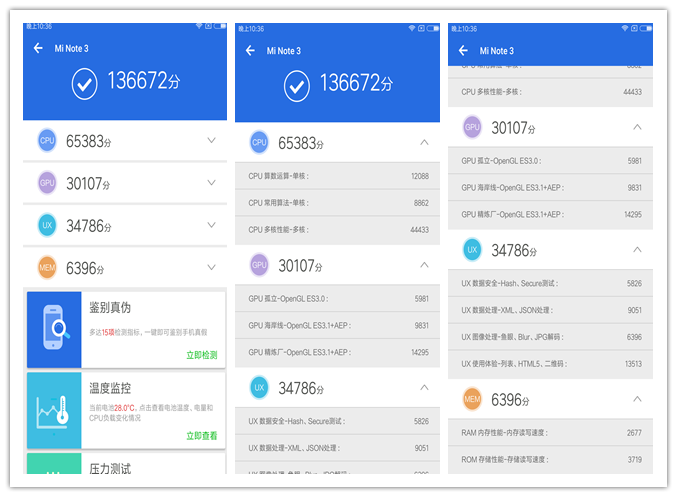Select GPU row valued 9831 in right screen
The height and width of the screenshot is (497, 677).
point(550,187)
